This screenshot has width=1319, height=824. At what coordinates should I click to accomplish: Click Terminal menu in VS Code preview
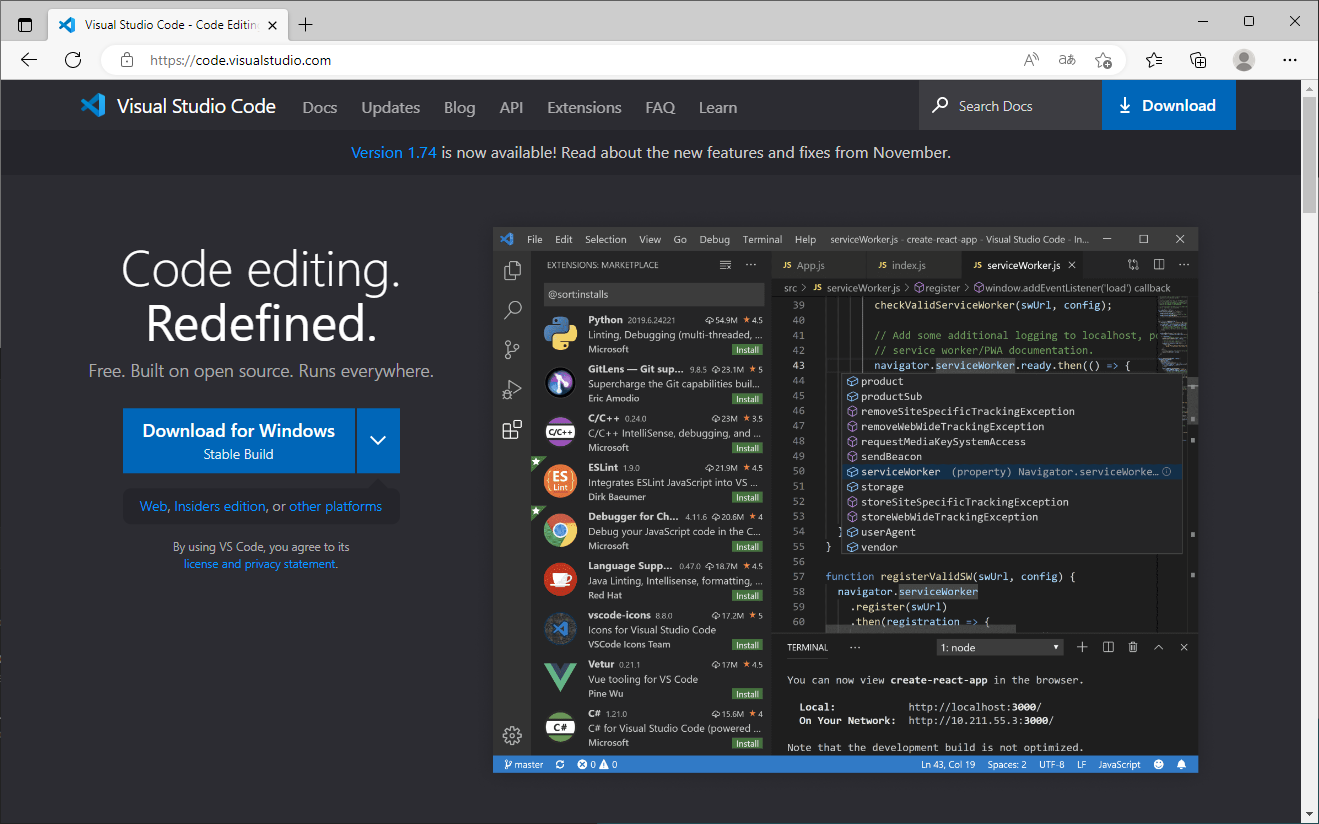[x=762, y=239]
